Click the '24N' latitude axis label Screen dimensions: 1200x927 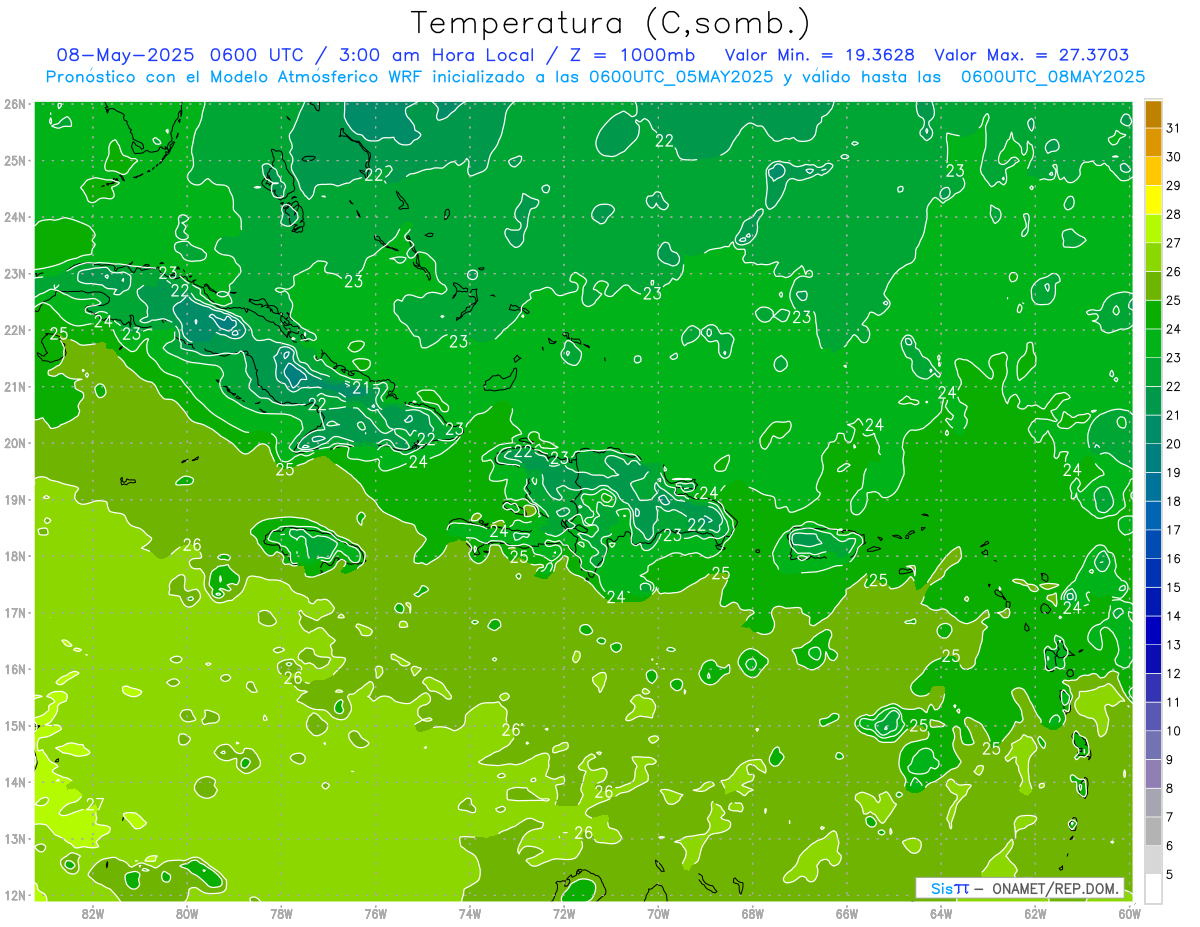pyautogui.click(x=16, y=217)
